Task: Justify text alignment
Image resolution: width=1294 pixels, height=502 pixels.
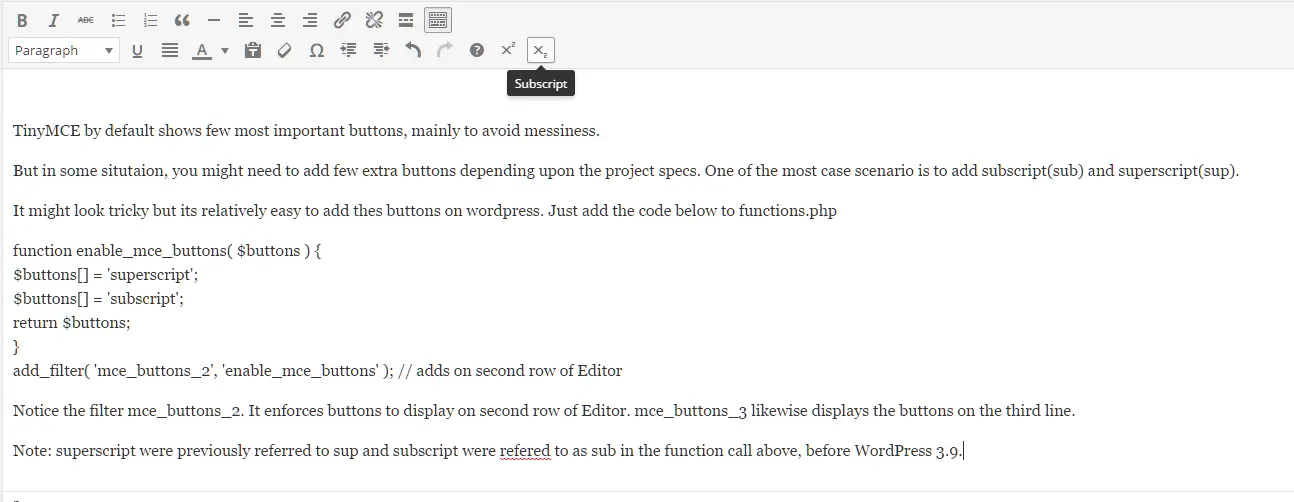Action: pyautogui.click(x=170, y=50)
